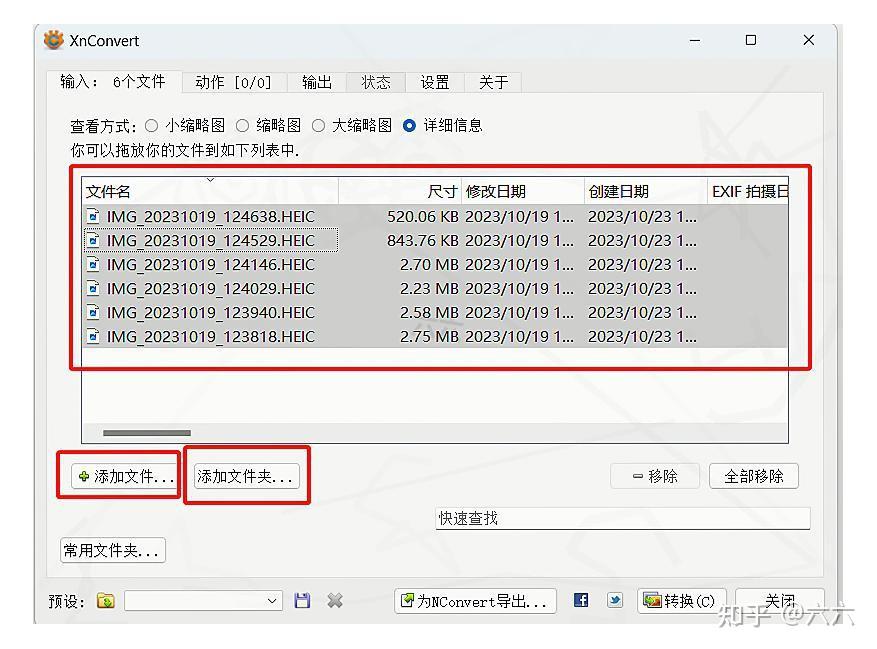Focus the 快速查找 search field
Image resolution: width=877 pixels, height=649 pixels.
tap(623, 518)
